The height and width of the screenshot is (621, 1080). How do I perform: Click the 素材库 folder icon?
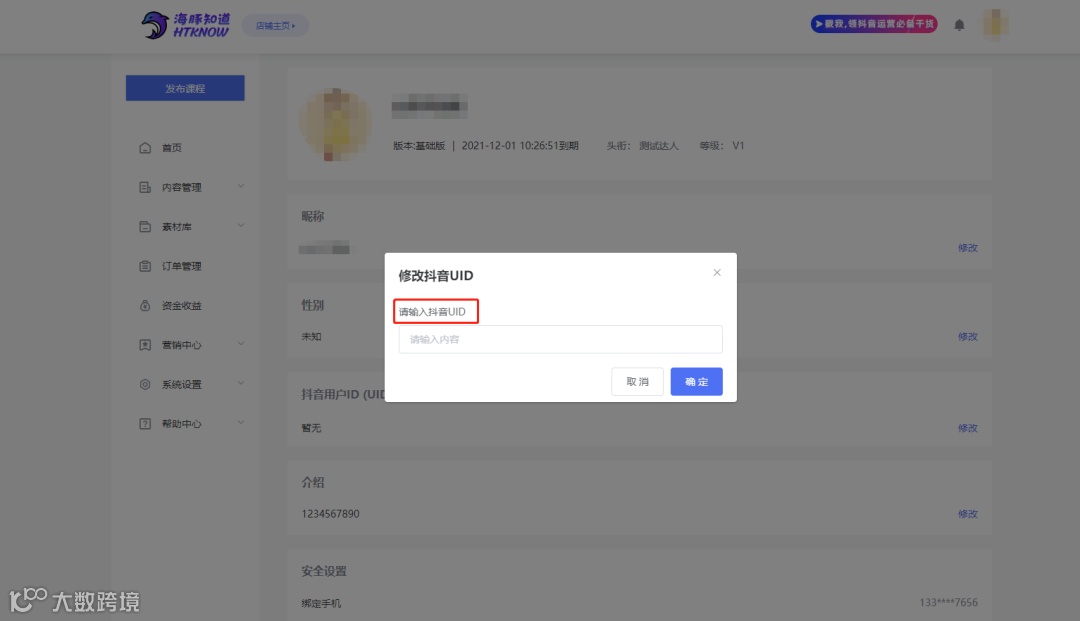pos(145,227)
